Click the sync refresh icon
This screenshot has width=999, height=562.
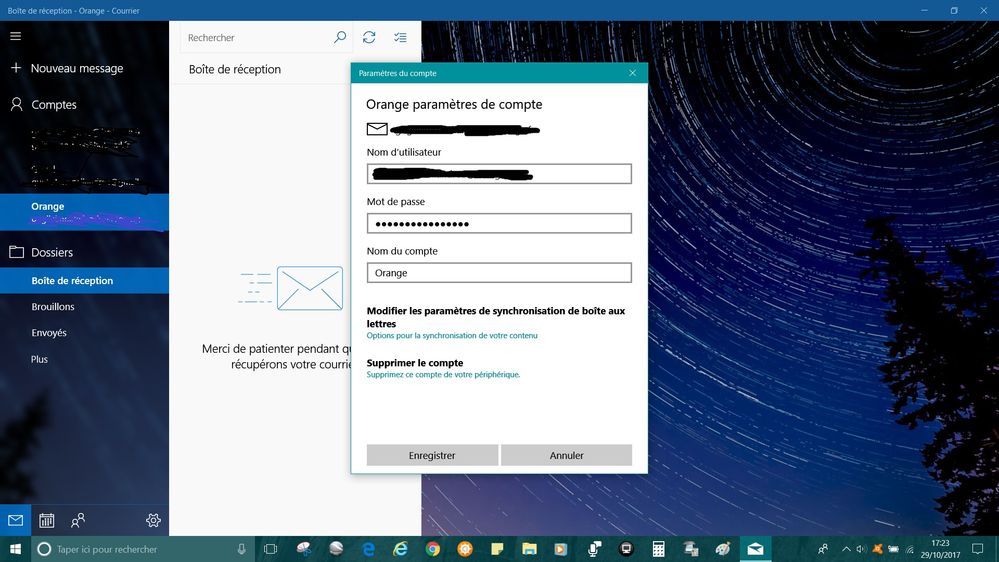(x=369, y=38)
